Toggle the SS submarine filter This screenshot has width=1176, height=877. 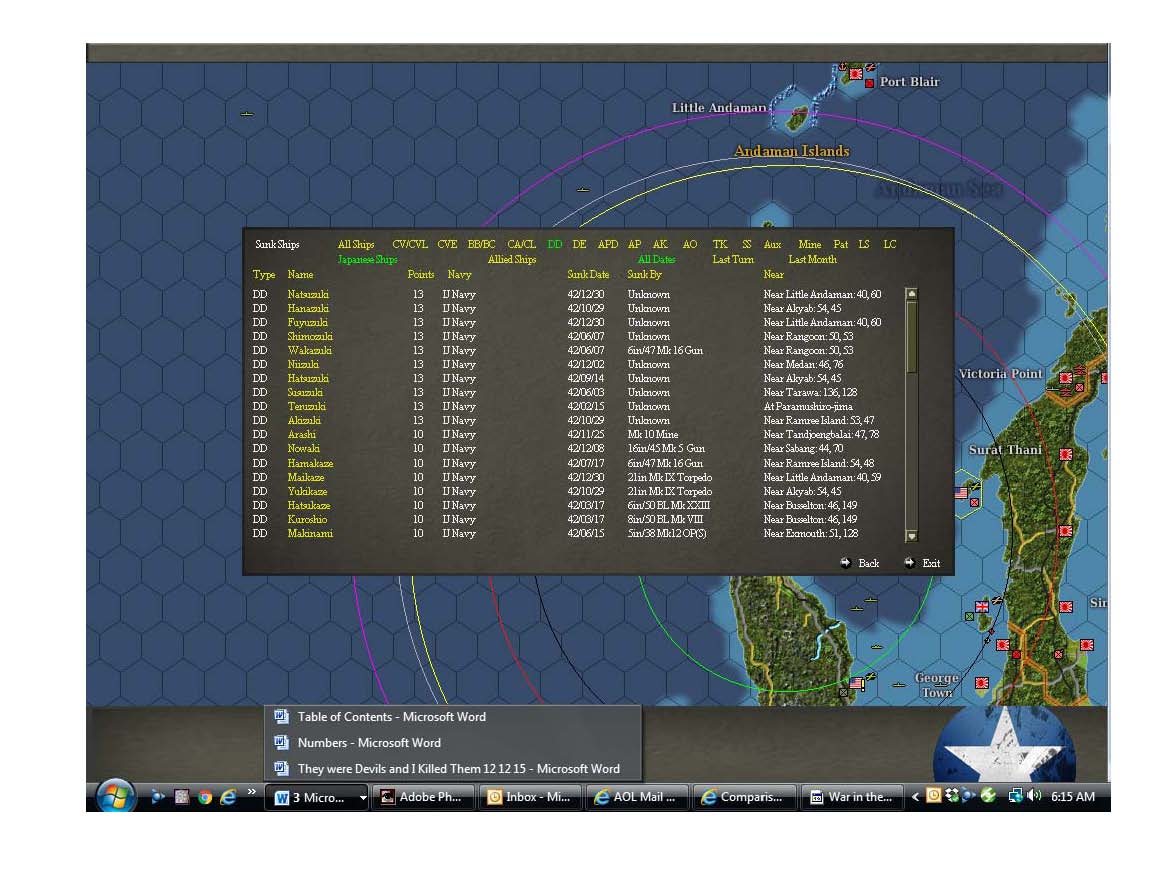click(x=746, y=245)
